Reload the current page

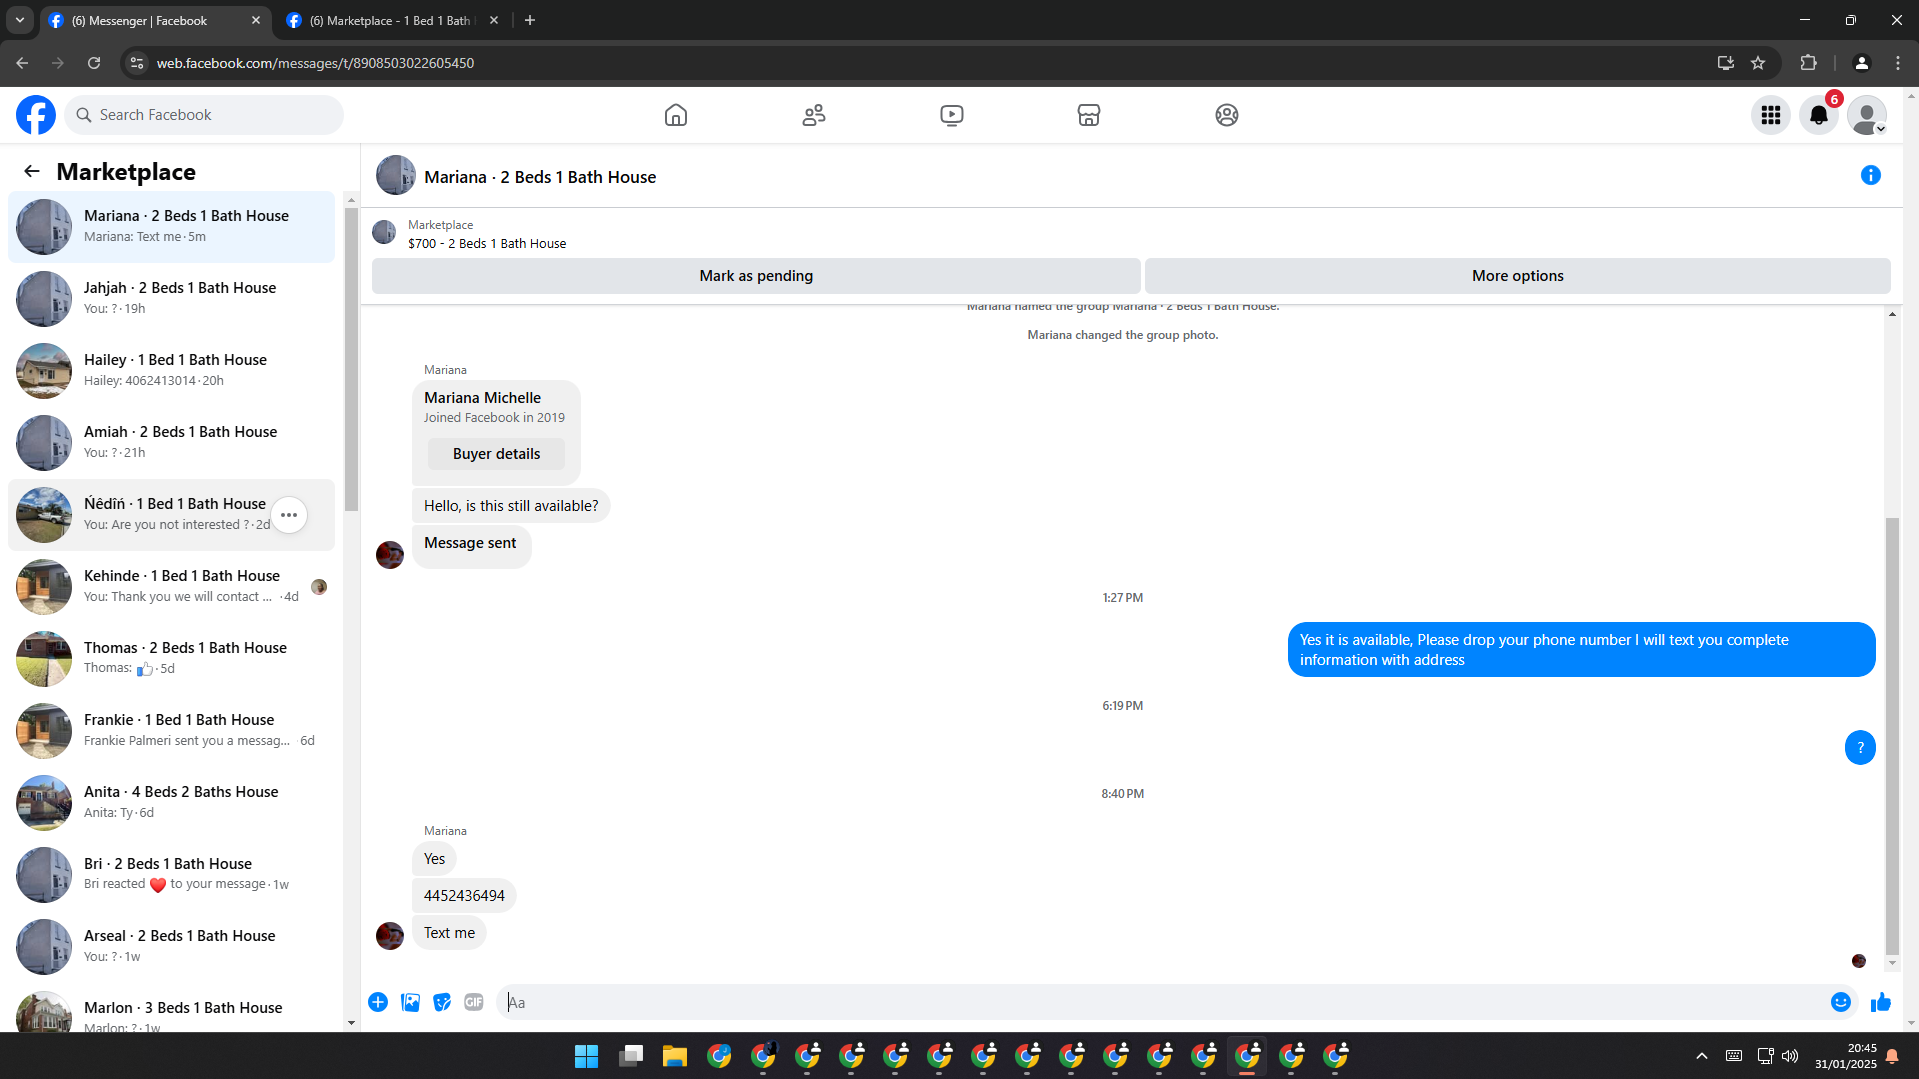[x=94, y=63]
